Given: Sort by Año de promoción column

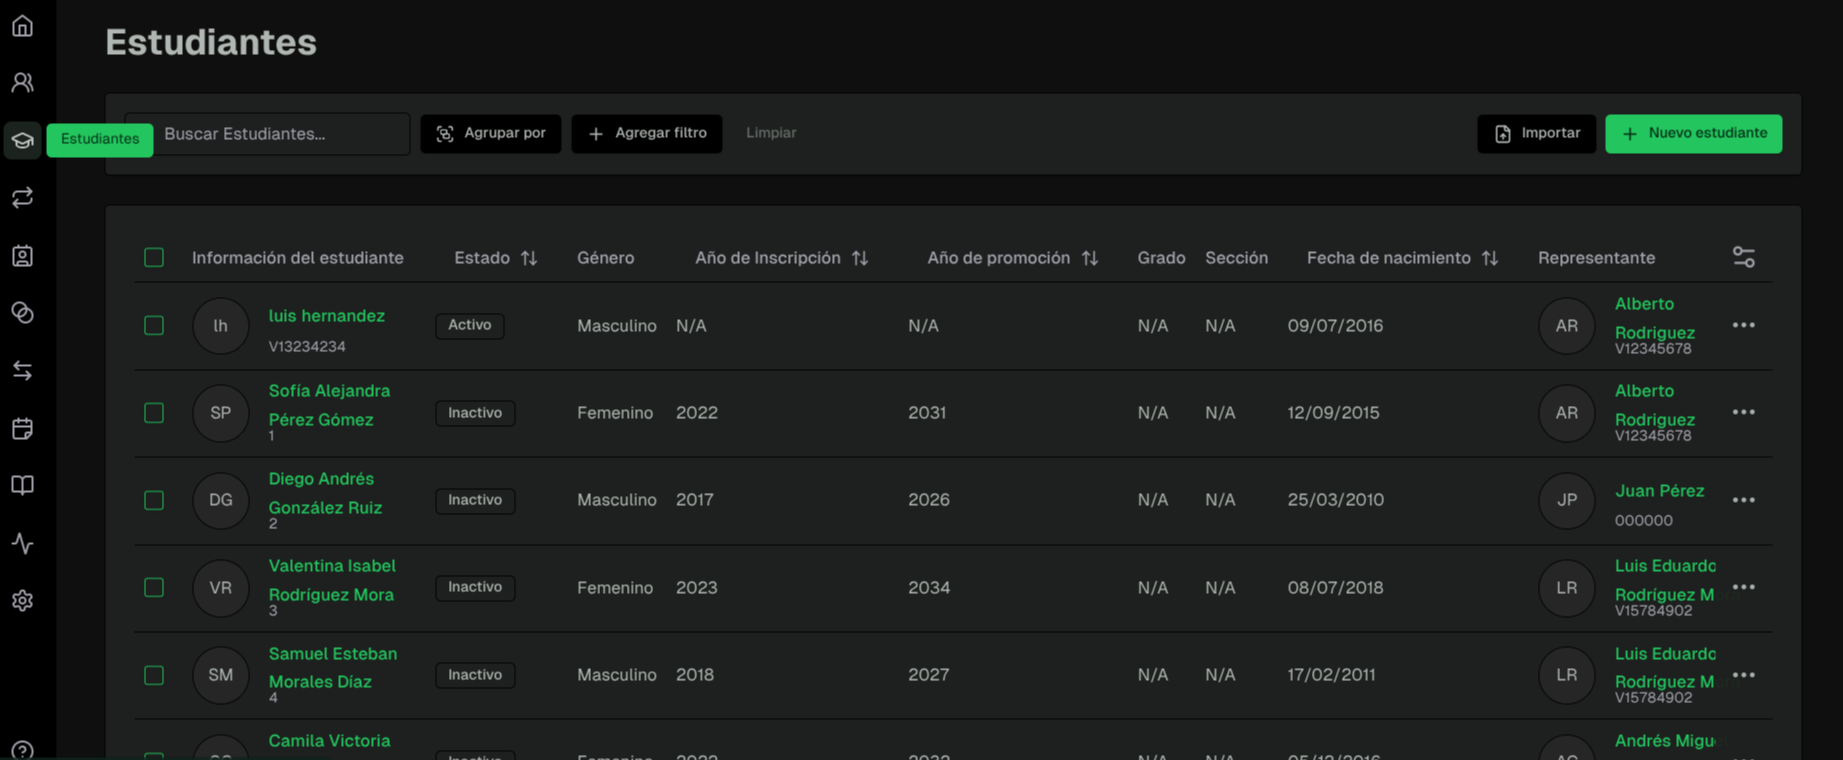Looking at the screenshot, I should (1090, 258).
